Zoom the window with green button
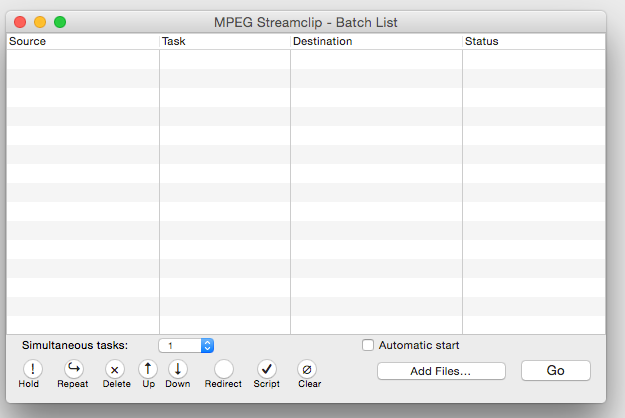The image size is (625, 418). (x=60, y=22)
